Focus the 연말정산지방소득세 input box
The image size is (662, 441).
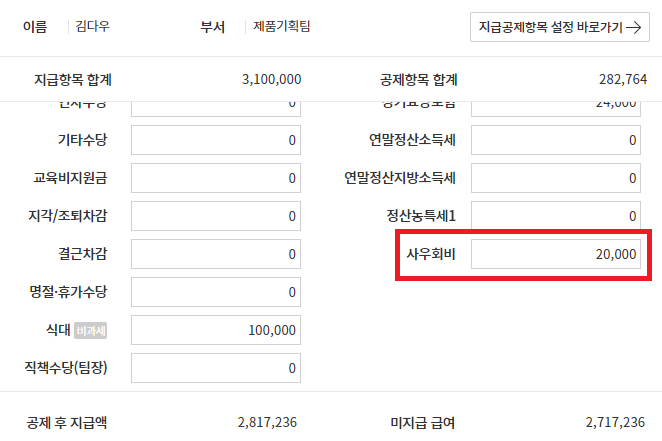(556, 178)
